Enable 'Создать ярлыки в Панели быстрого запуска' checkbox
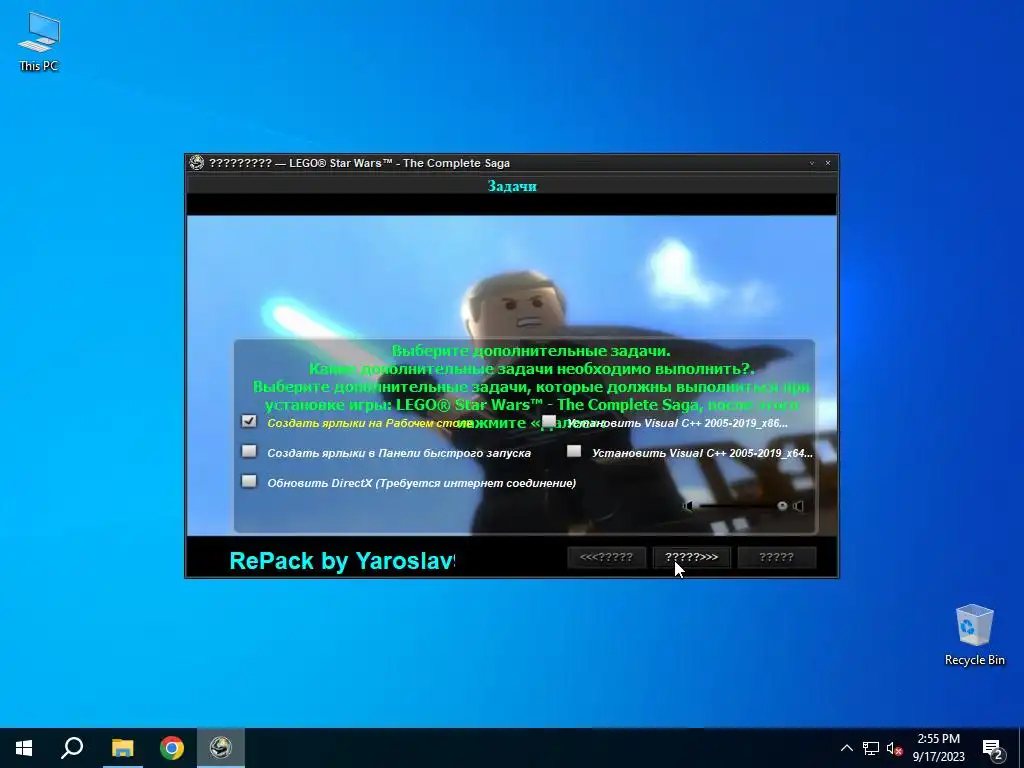 pos(249,451)
